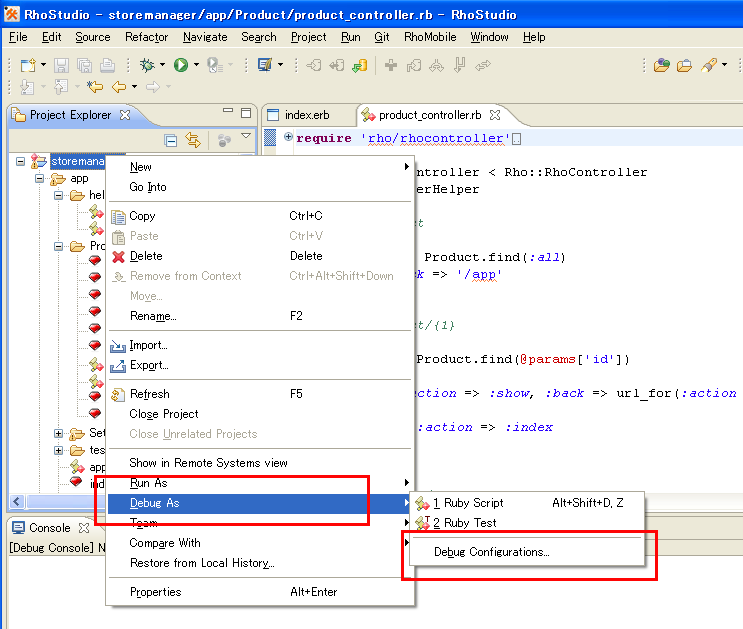The image size is (743, 629).
Task: Expand the Set... folder tree node
Action: coord(58,433)
